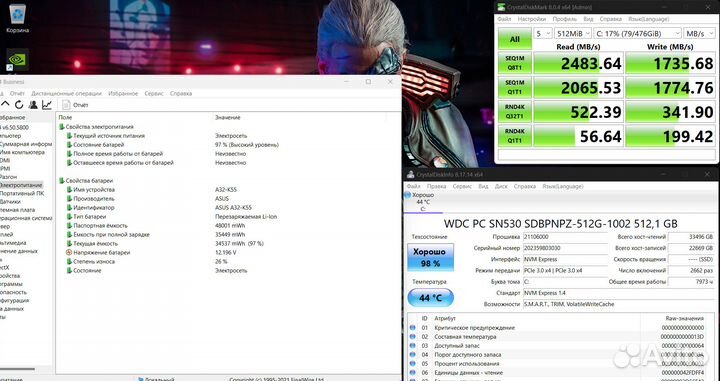Select Портативный ПК in AIDA64 sidebar tree
The height and width of the screenshot is (381, 720).
22,193
